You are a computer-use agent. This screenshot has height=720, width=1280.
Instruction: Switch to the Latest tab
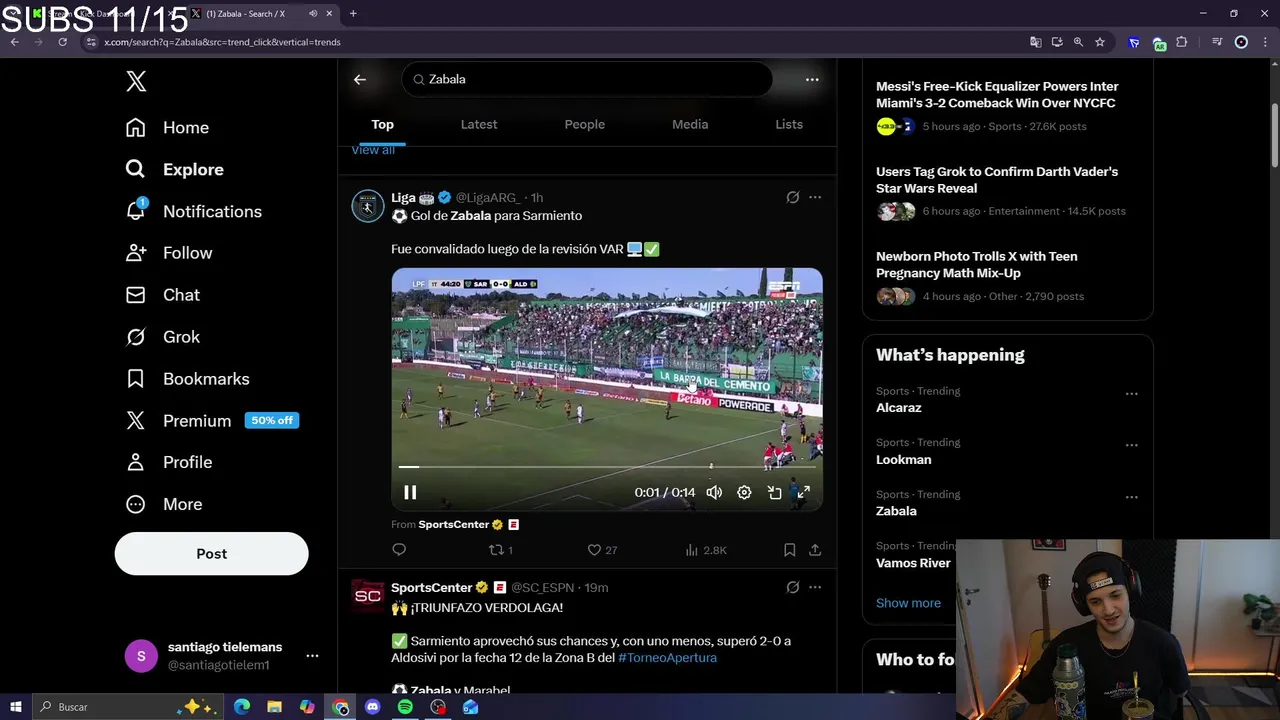(x=478, y=124)
